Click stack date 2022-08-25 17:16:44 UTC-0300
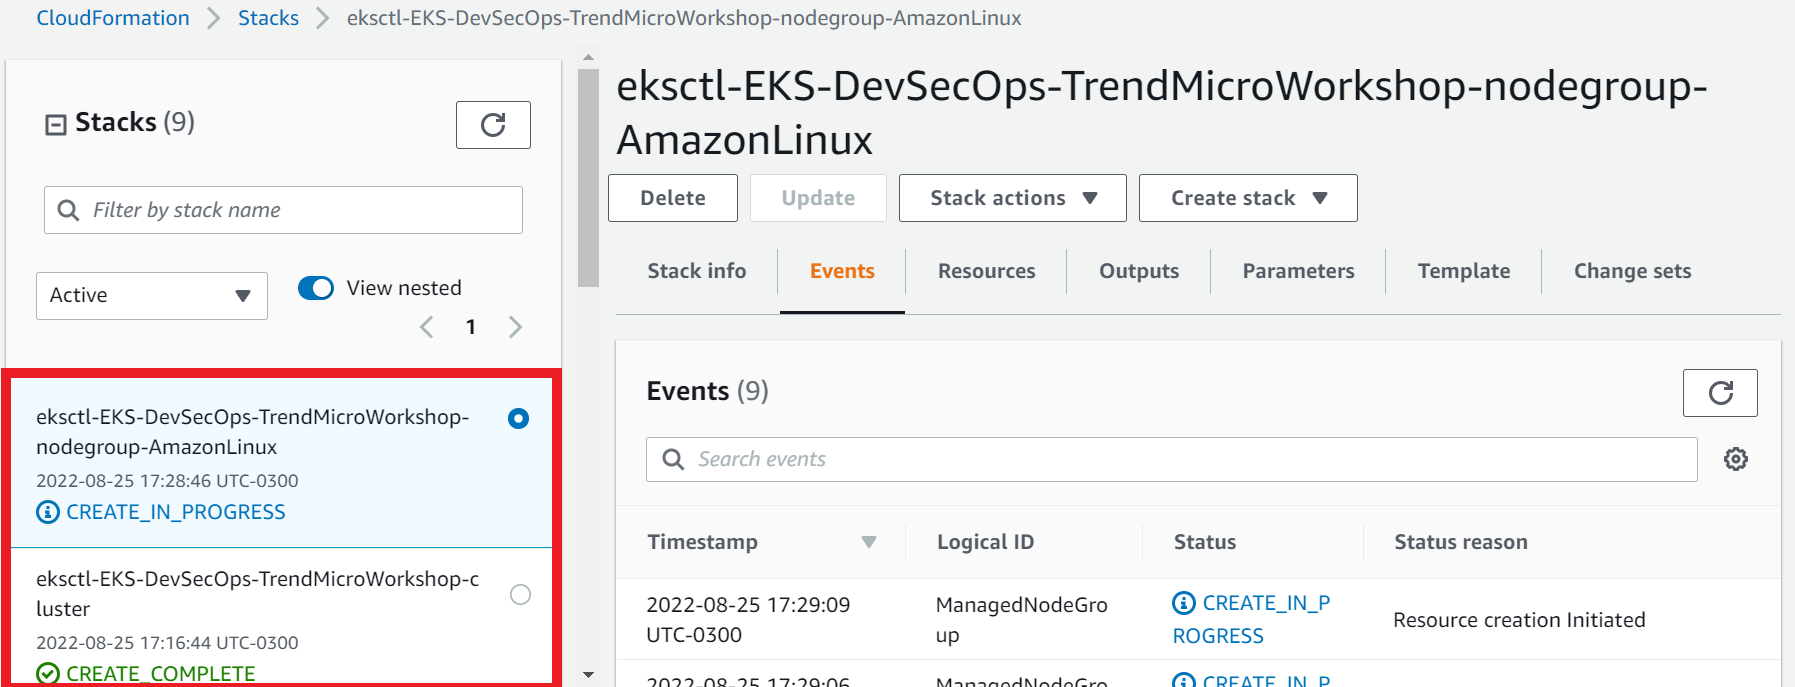The image size is (1795, 687). click(x=167, y=643)
